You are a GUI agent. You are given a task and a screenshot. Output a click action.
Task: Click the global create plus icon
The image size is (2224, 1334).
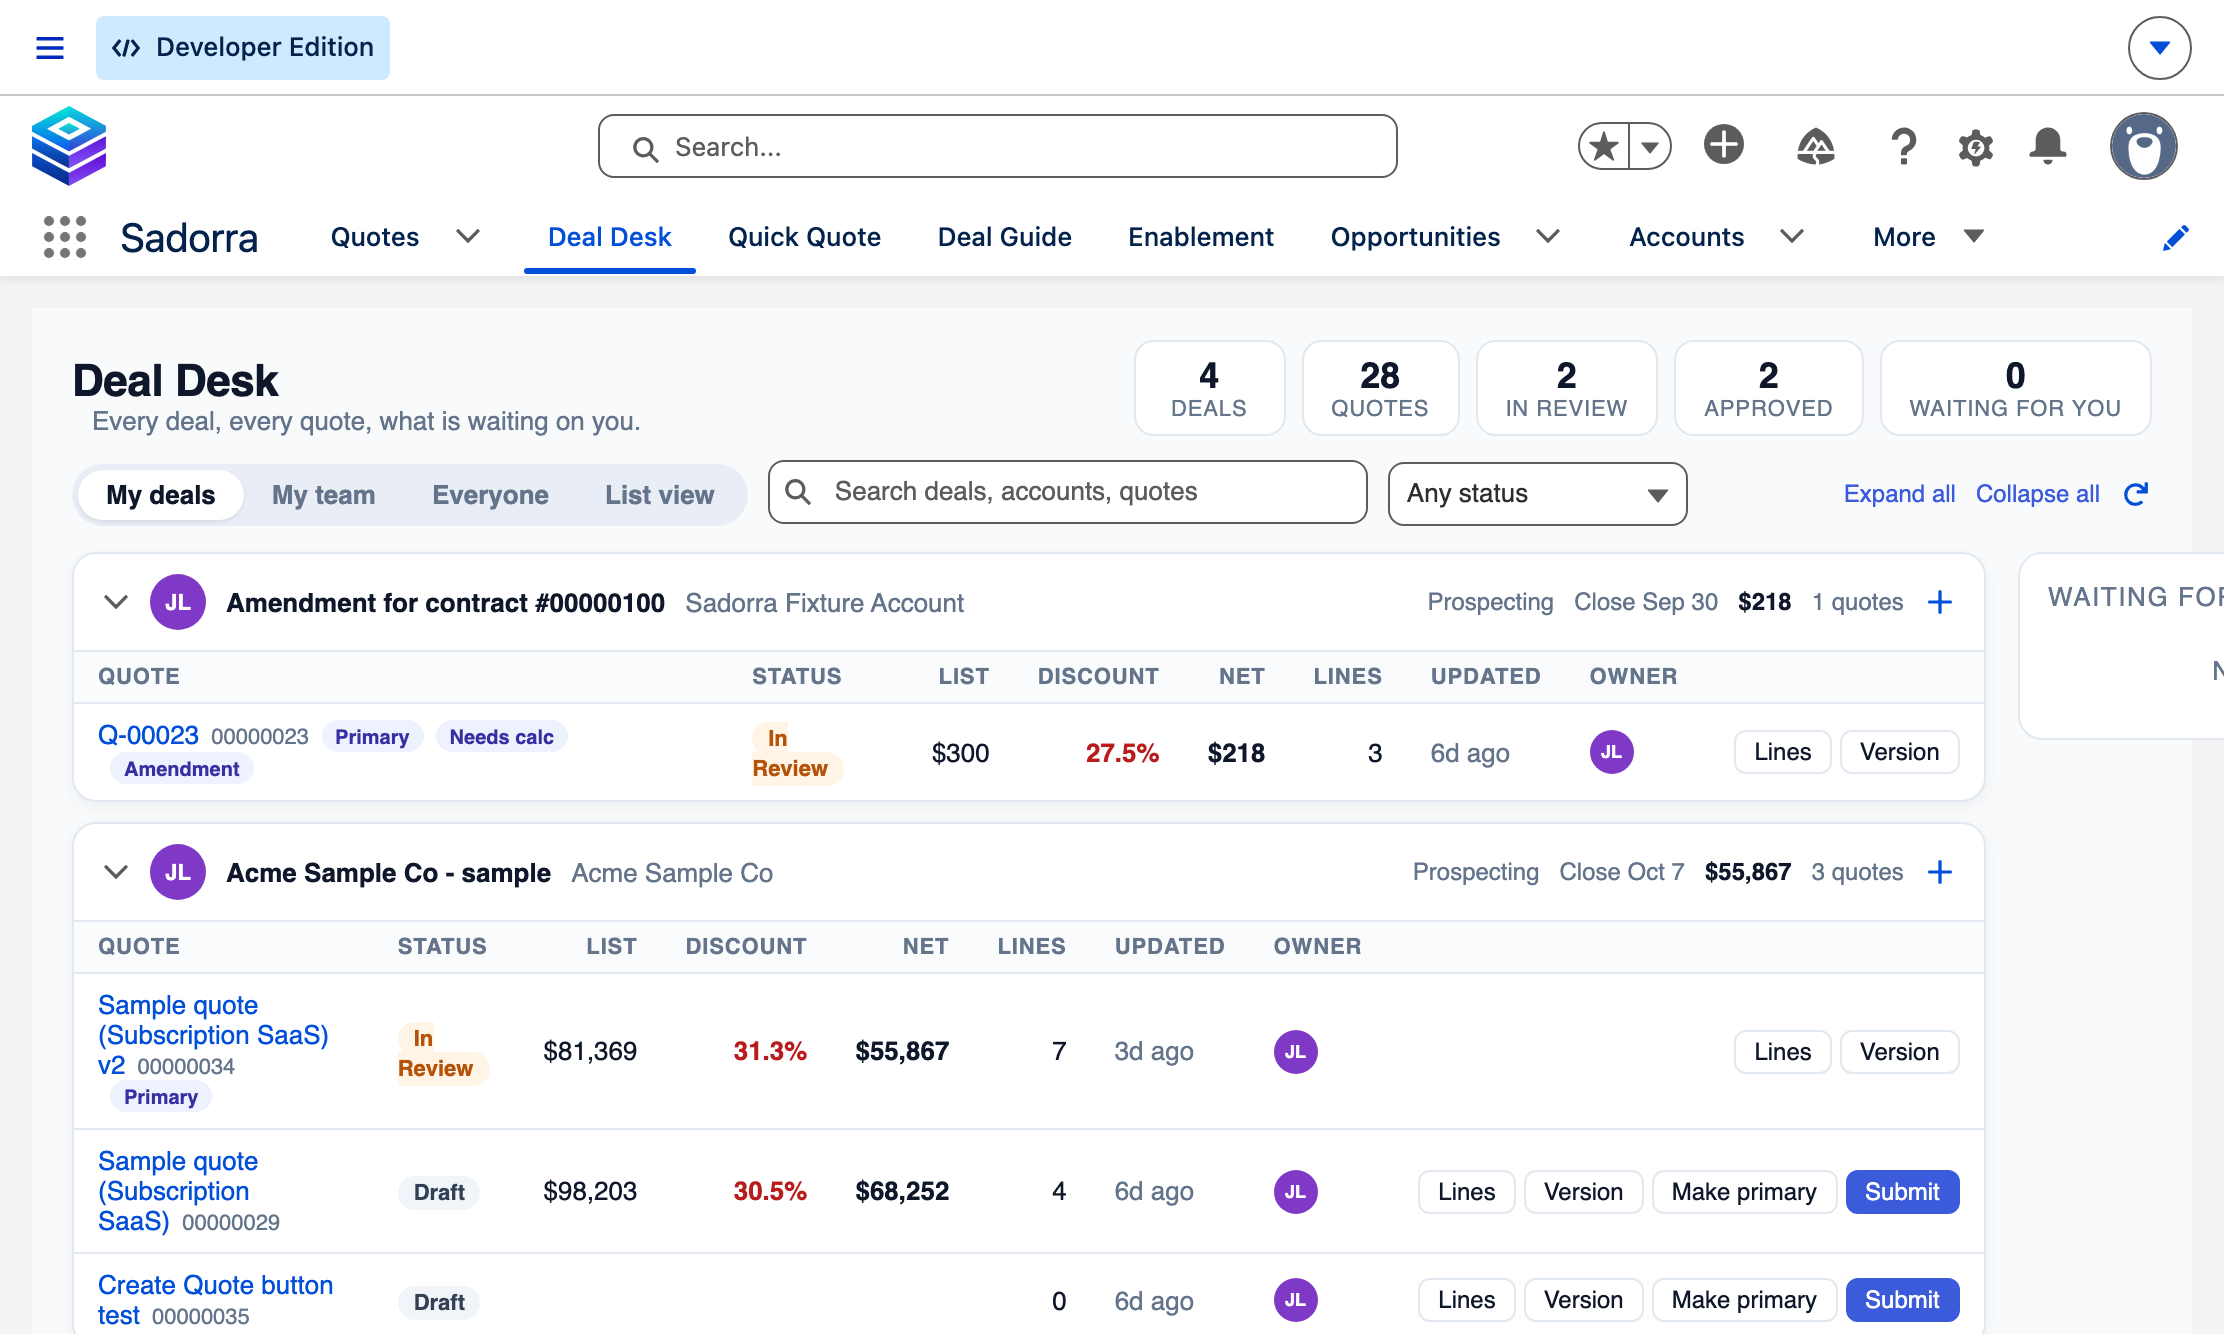pyautogui.click(x=1724, y=145)
